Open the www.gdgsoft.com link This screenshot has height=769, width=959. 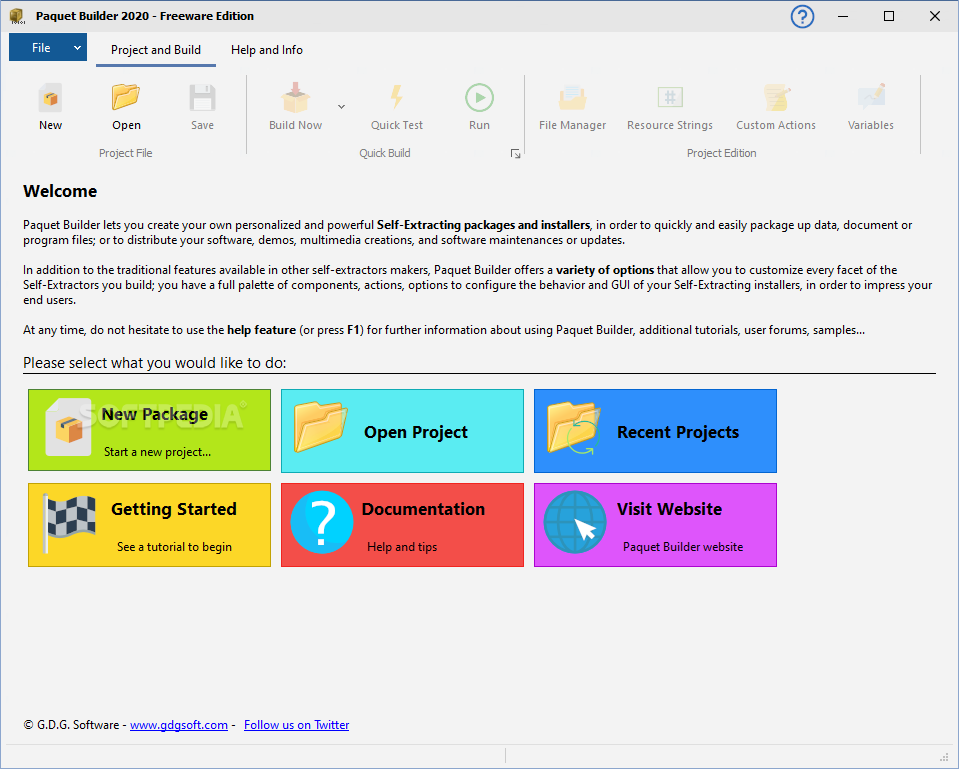tap(179, 725)
